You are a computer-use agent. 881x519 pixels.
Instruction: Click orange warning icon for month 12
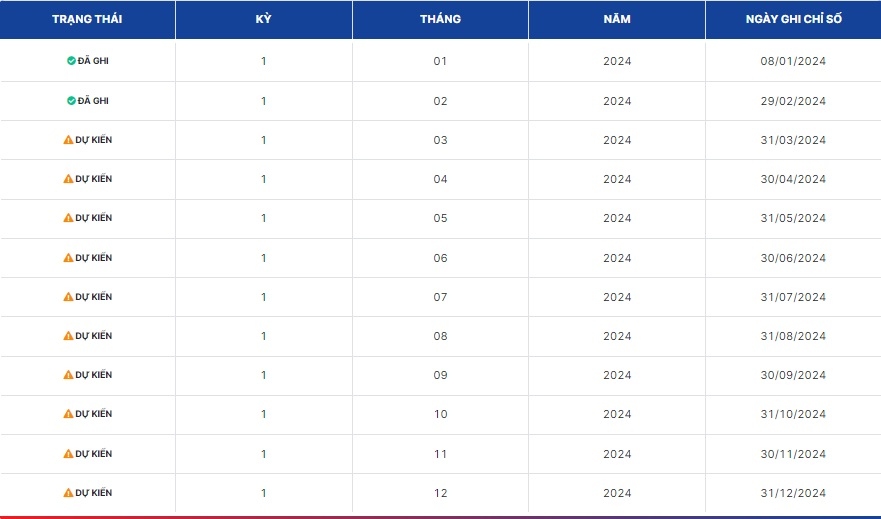click(x=69, y=493)
